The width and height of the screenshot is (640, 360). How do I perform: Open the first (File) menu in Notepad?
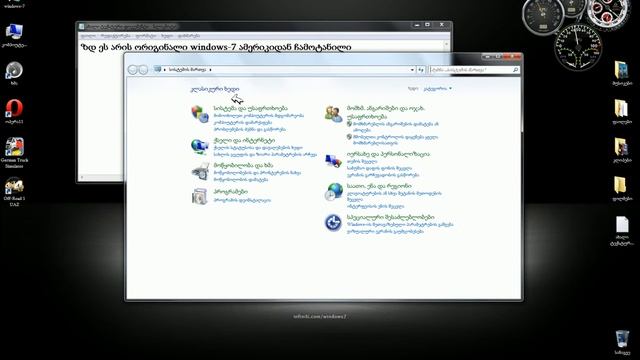pyautogui.click(x=88, y=36)
